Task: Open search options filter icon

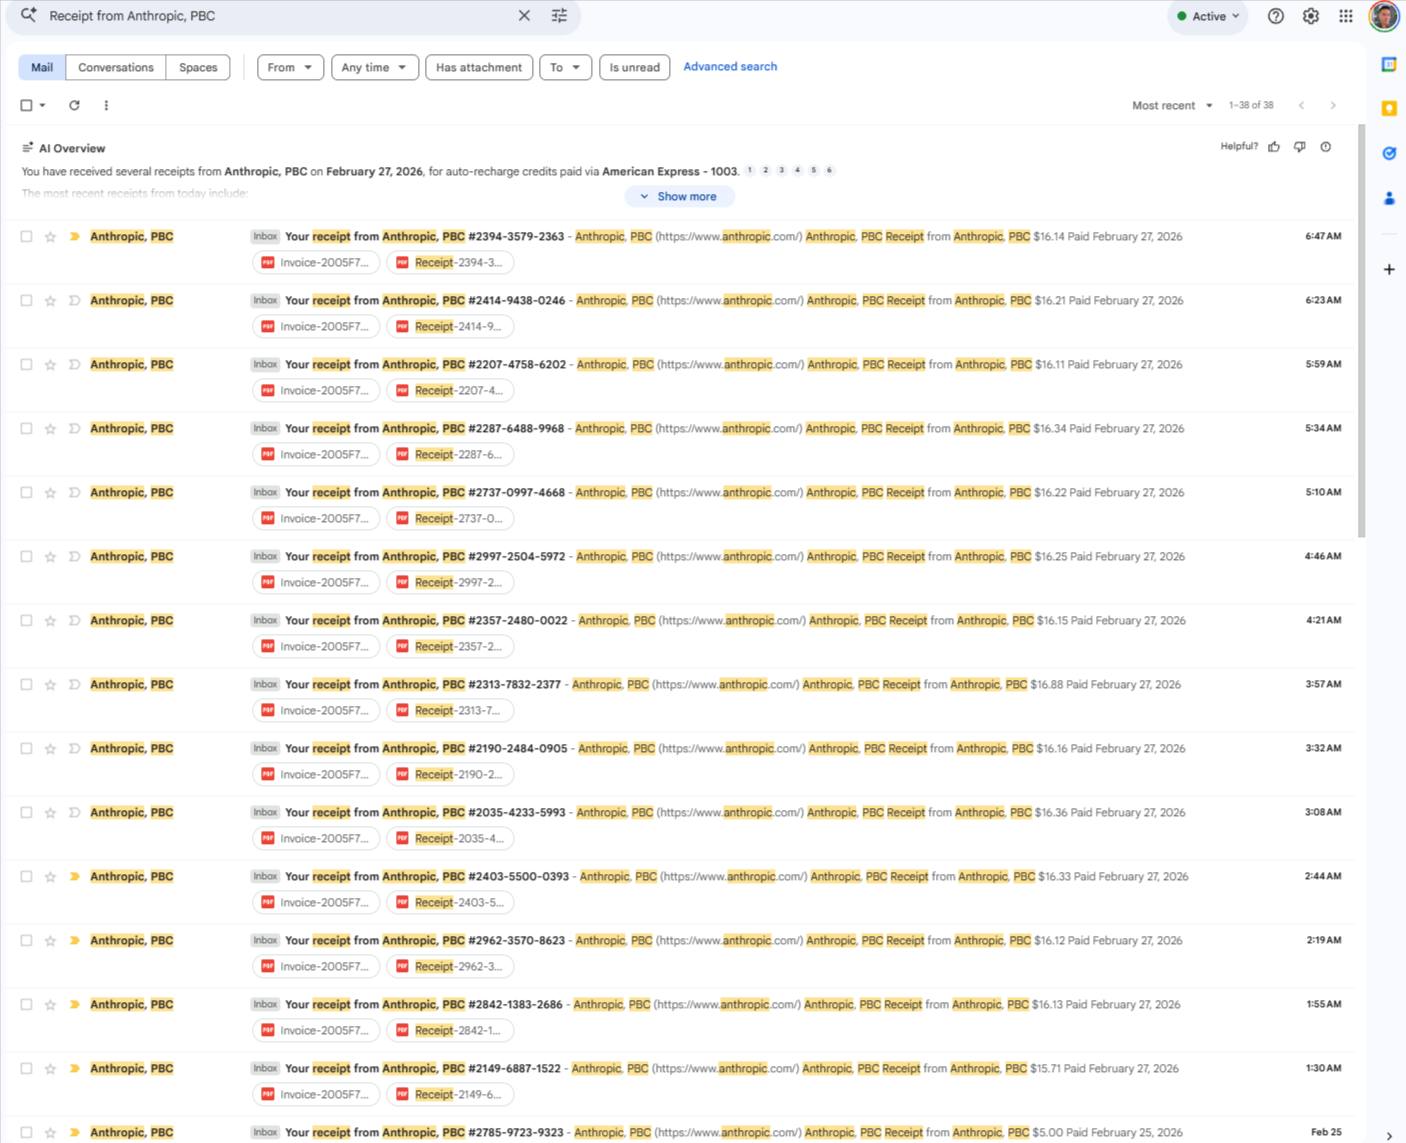Action: [559, 16]
